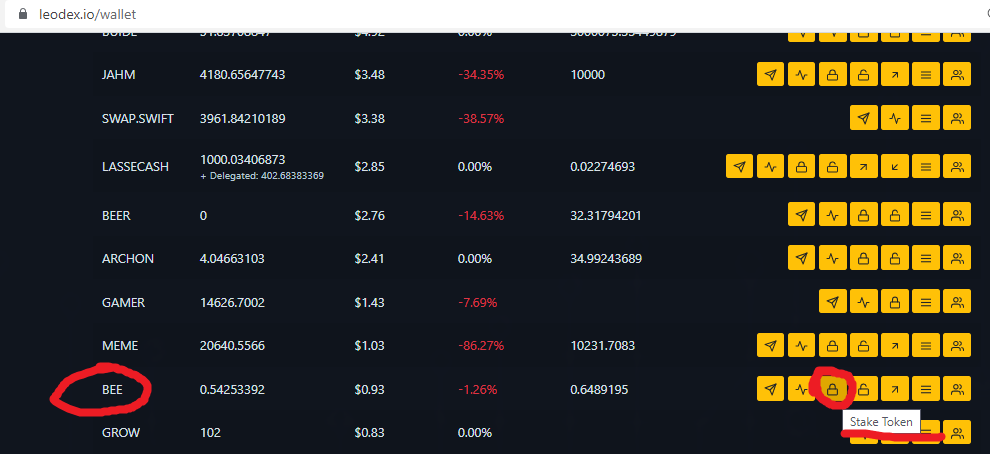990x454 pixels.
Task: Open GROW users icon
Action: (957, 433)
